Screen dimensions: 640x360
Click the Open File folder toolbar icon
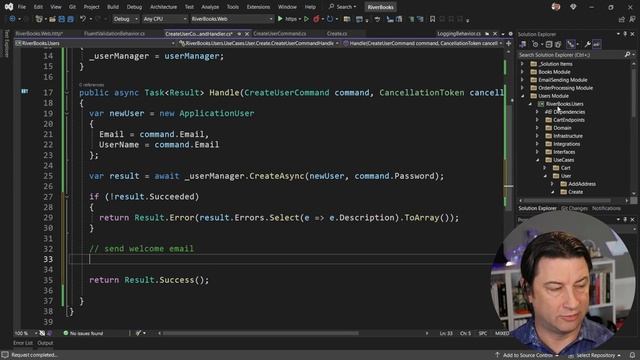52,19
